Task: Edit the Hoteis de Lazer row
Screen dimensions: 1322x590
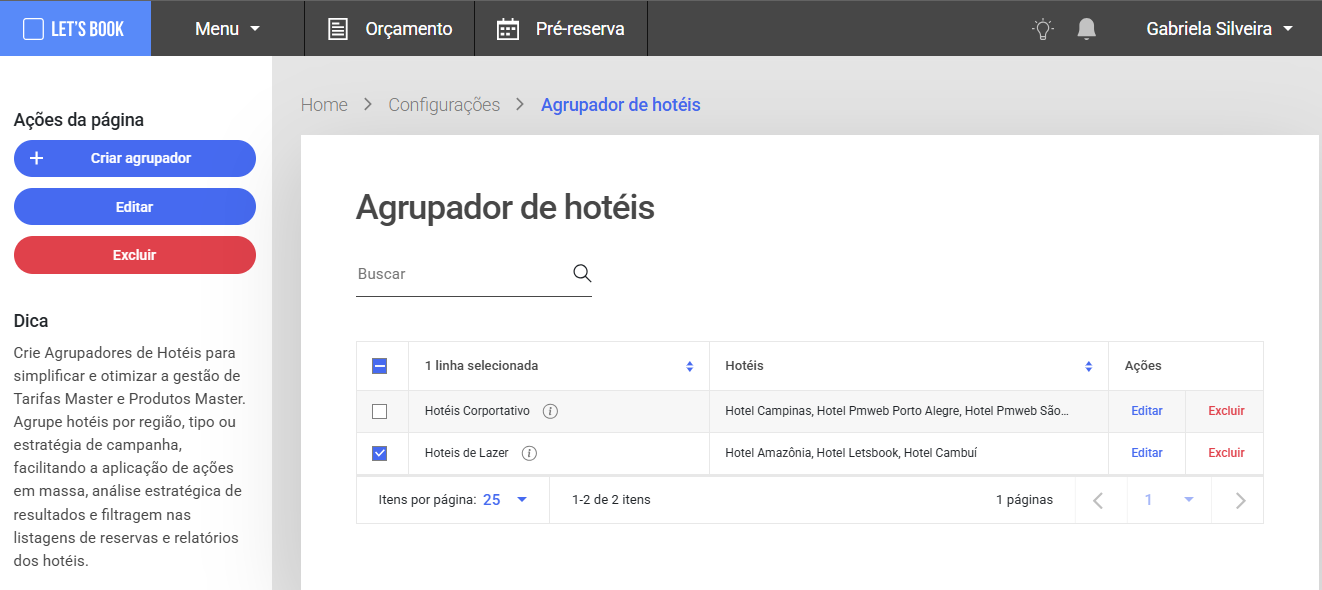Action: [x=1147, y=453]
